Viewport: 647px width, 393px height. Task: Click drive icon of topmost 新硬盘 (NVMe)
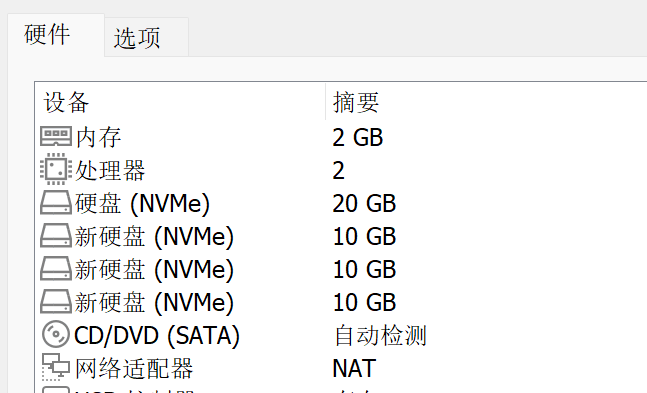pyautogui.click(x=56, y=235)
